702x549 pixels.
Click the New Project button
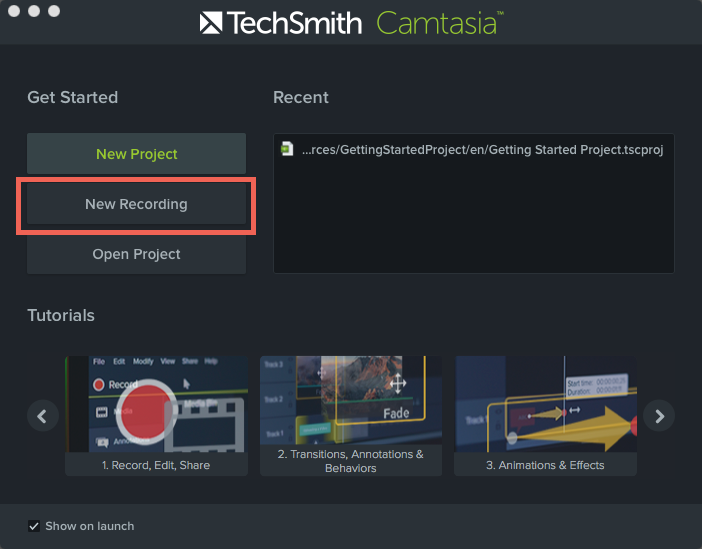(x=137, y=154)
